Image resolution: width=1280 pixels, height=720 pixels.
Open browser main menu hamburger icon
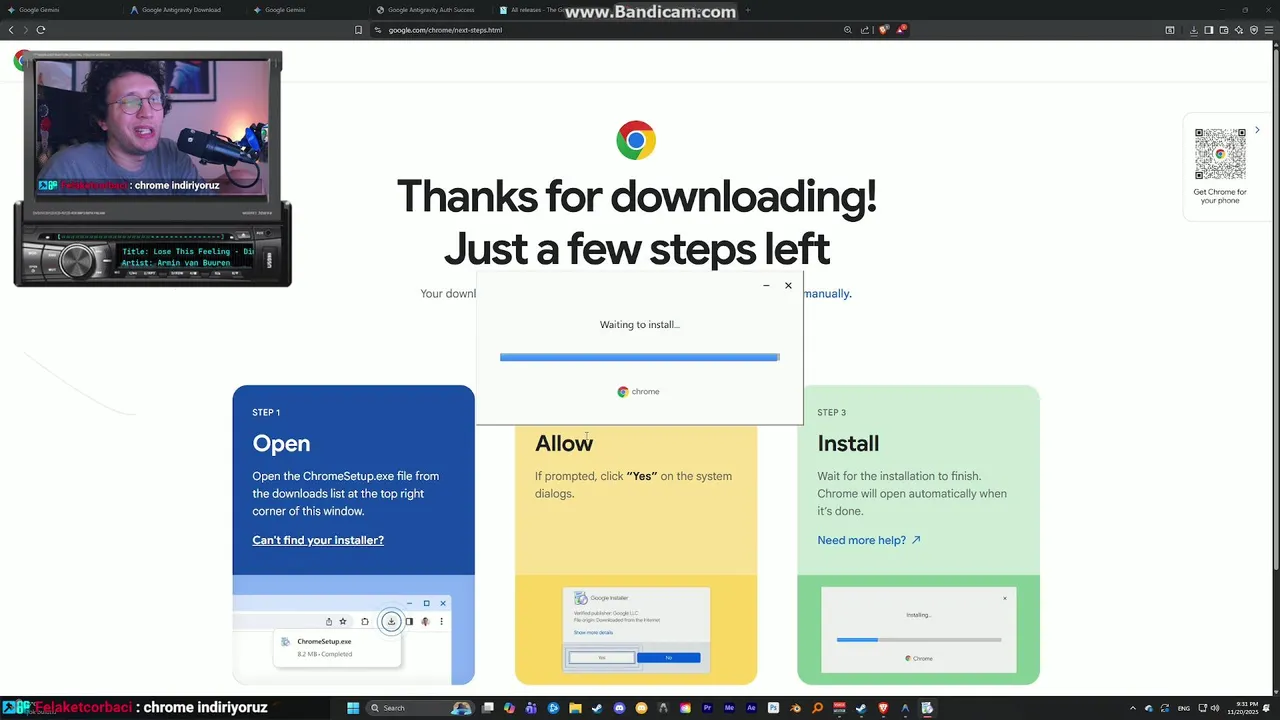point(1269,30)
